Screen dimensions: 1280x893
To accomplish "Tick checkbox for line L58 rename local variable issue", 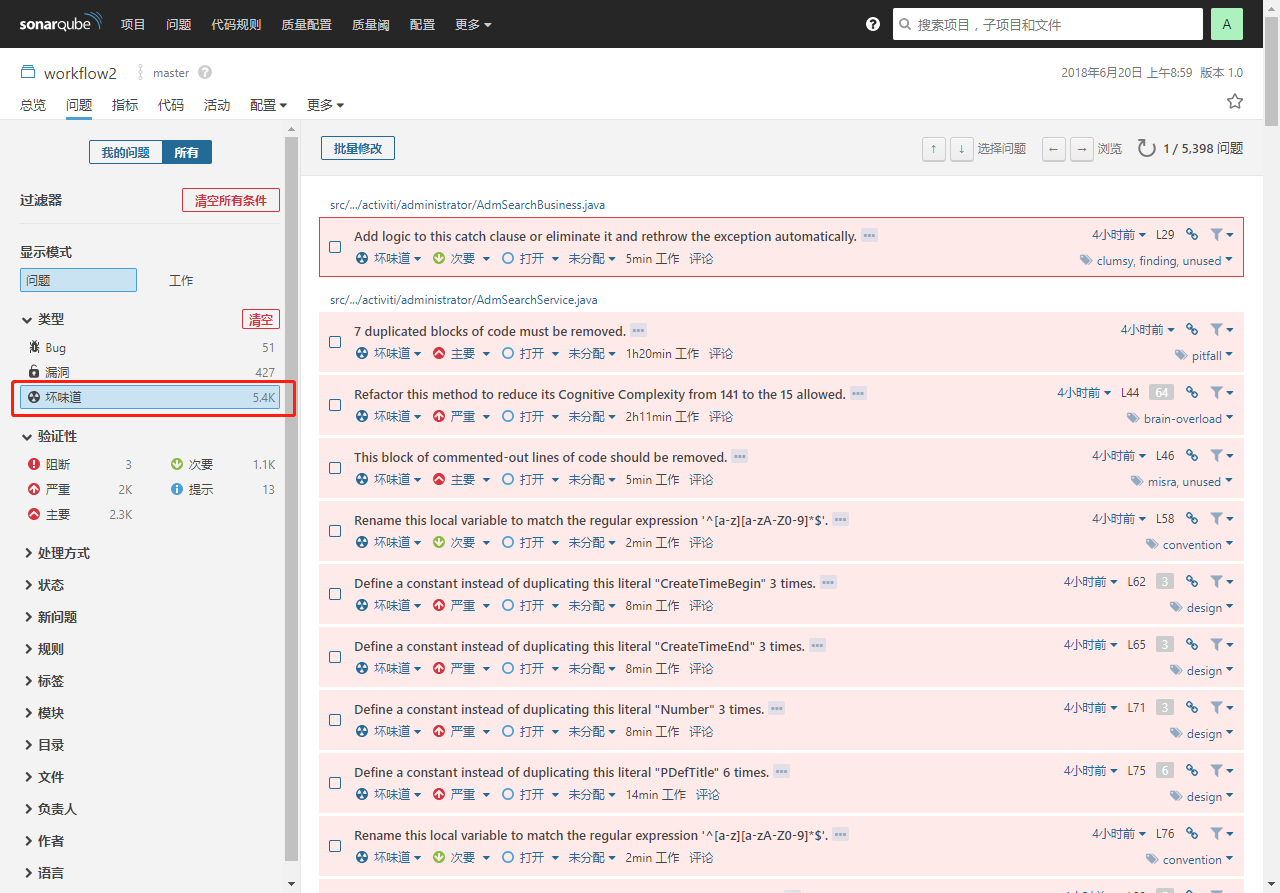I will coord(335,531).
